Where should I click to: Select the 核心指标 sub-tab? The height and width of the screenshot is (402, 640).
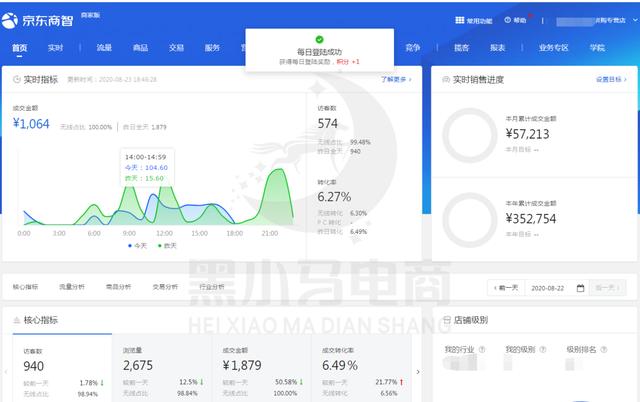click(x=25, y=287)
